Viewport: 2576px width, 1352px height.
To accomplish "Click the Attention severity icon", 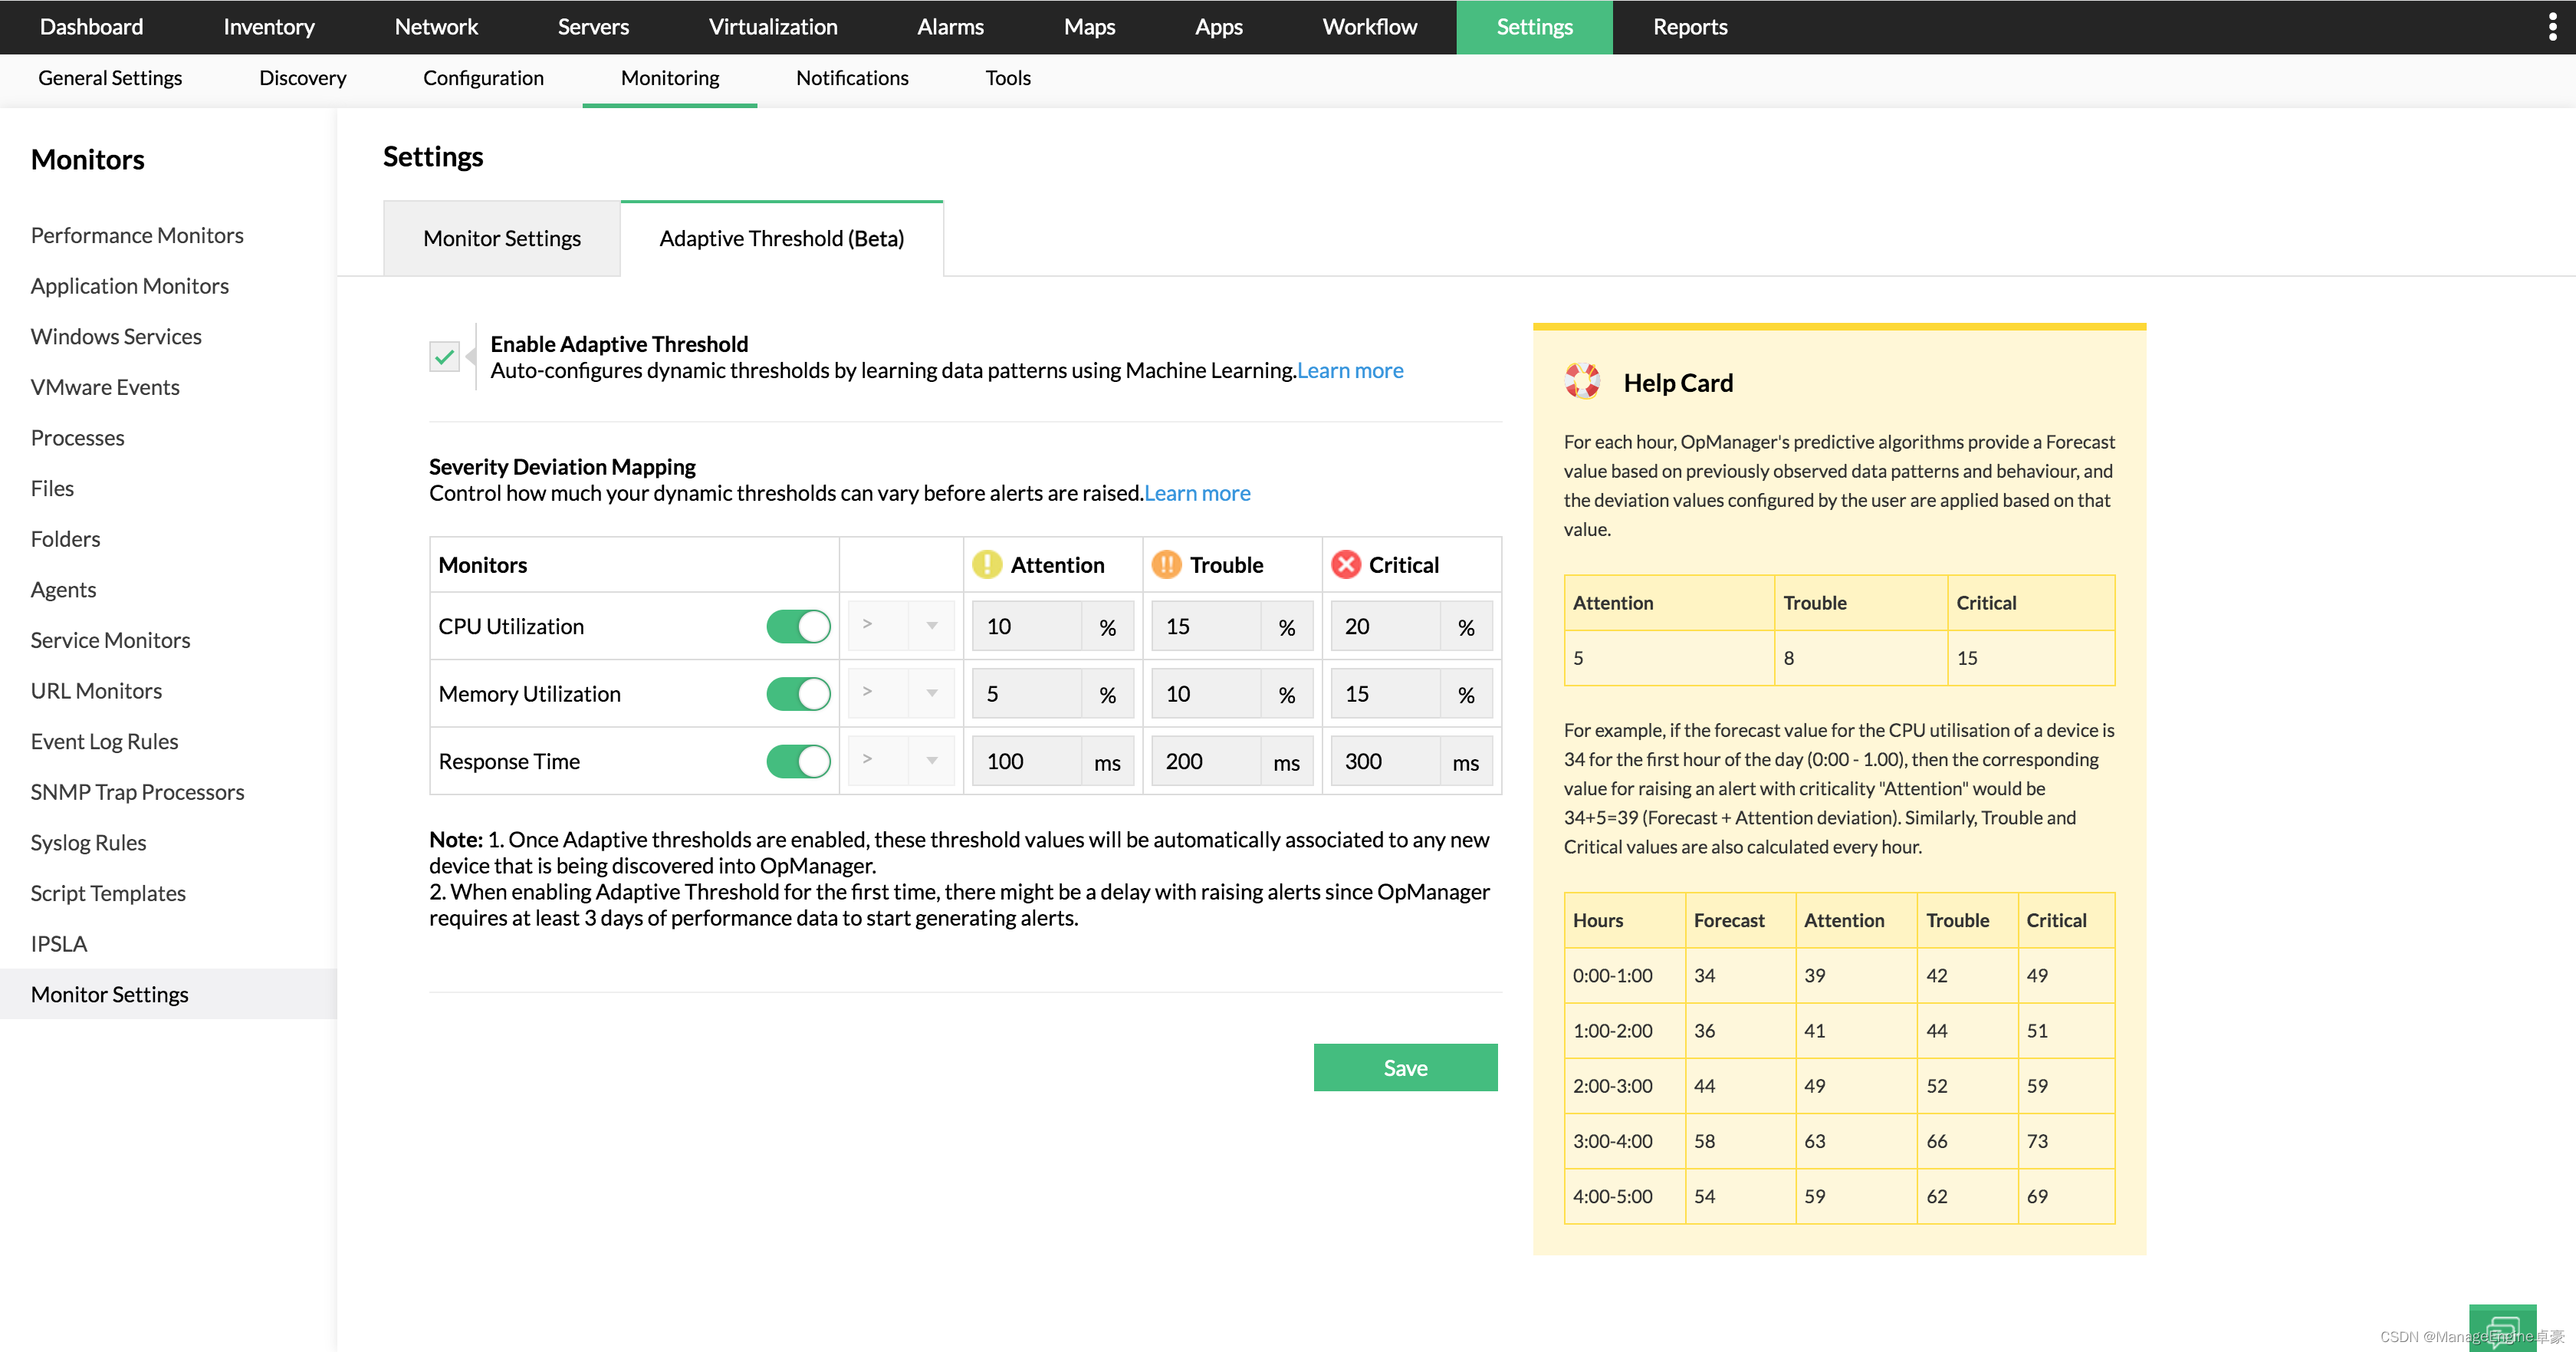I will 988,563.
